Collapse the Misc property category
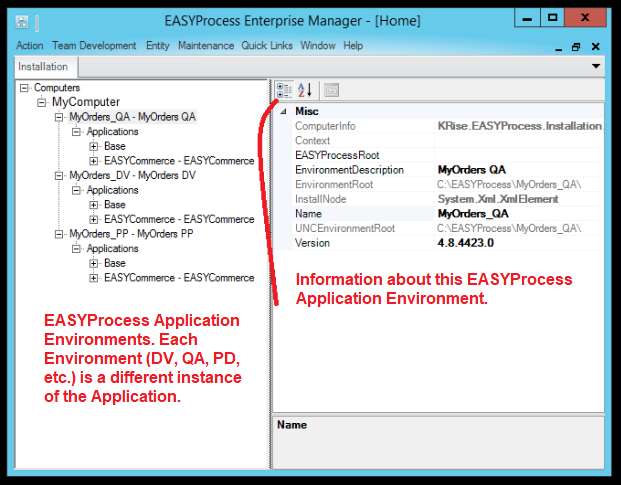The image size is (621, 485). (x=284, y=112)
